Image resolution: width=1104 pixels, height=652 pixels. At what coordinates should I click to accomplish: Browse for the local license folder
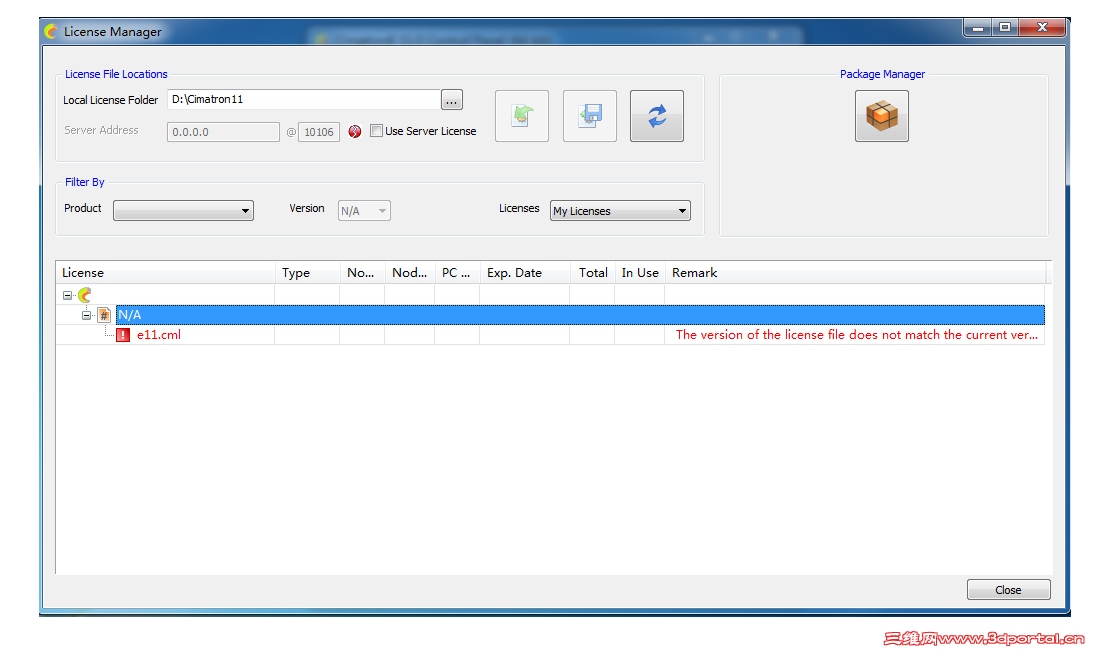[x=452, y=100]
